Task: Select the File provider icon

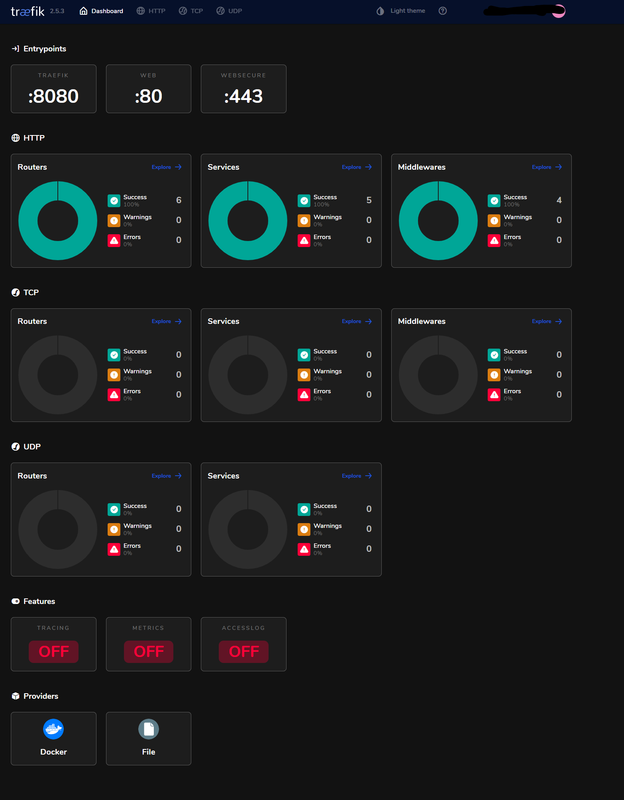Action: coord(148,729)
